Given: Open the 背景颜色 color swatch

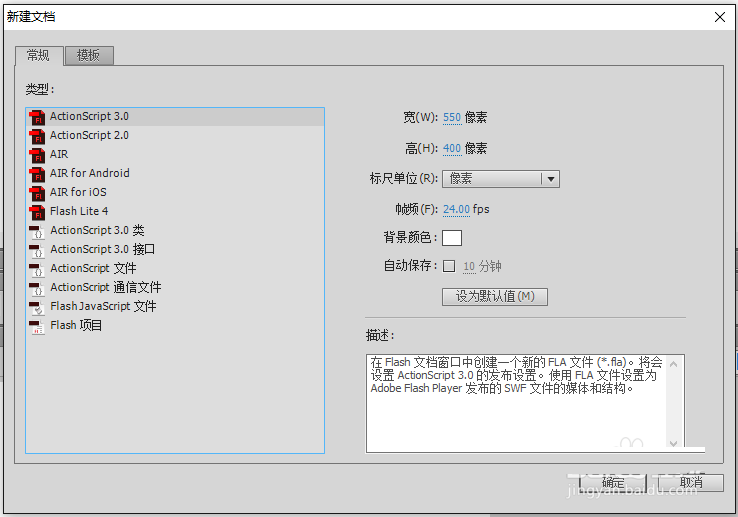Looking at the screenshot, I should [x=452, y=238].
